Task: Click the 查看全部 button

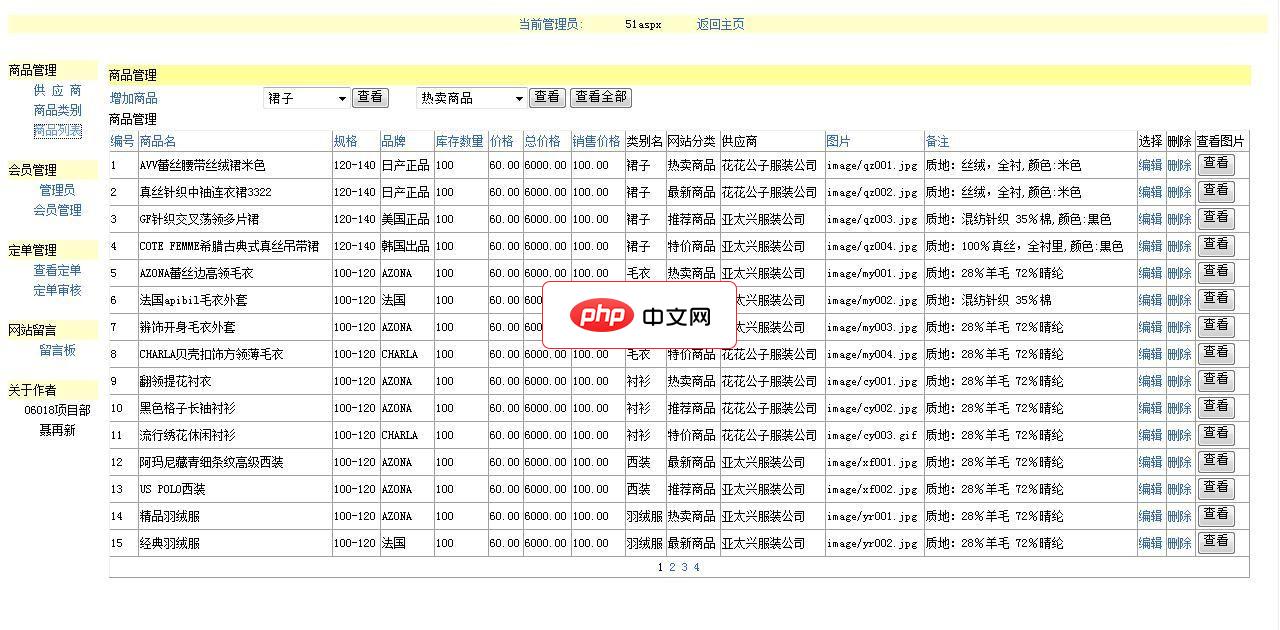Action: (598, 97)
